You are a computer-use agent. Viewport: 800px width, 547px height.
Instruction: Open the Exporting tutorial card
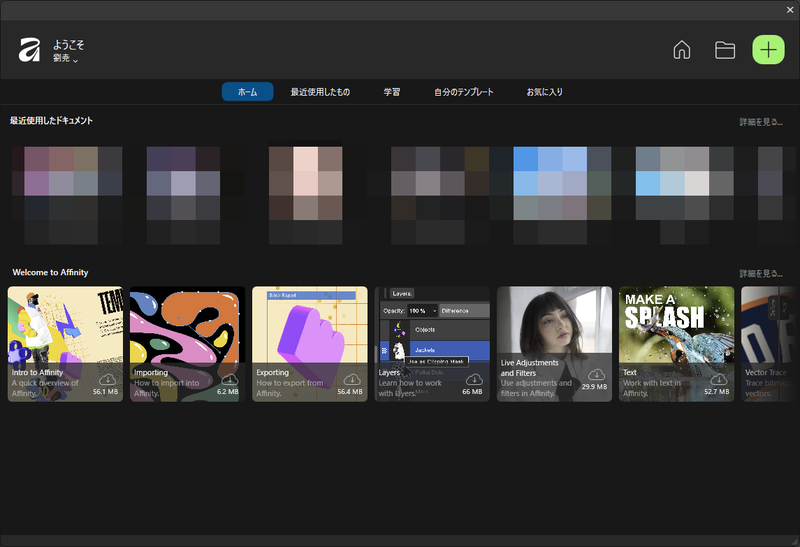coord(310,343)
